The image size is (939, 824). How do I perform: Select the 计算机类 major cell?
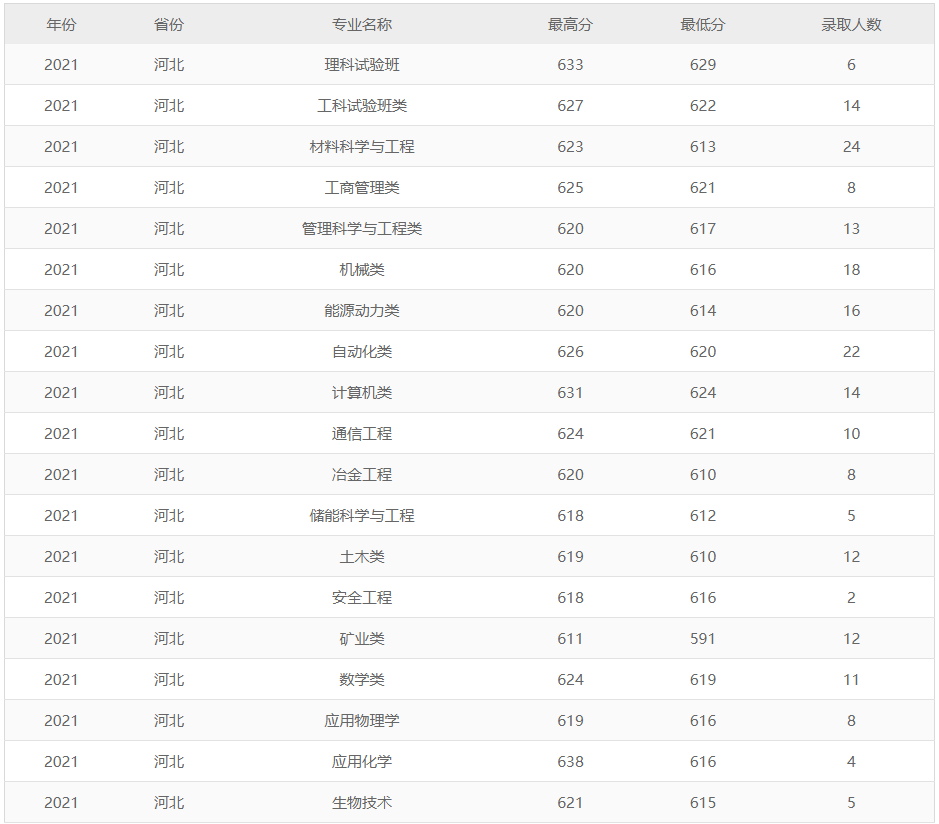point(362,393)
